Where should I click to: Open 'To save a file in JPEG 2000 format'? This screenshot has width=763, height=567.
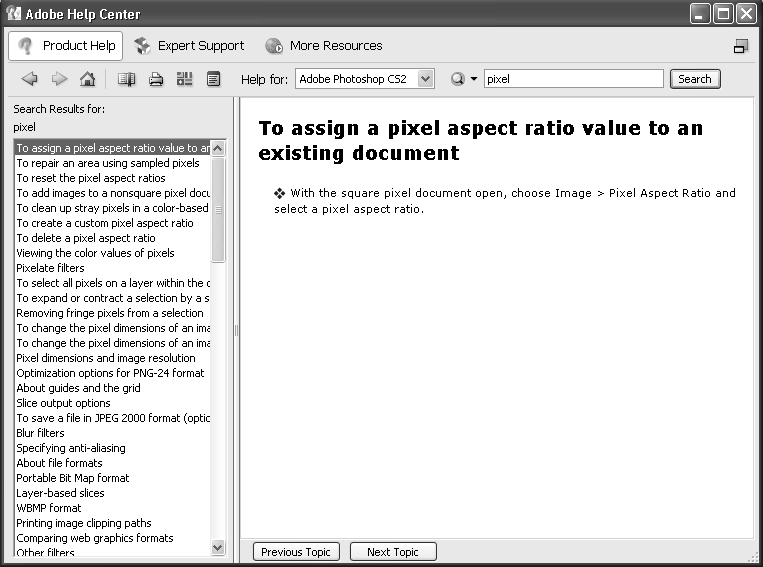point(113,418)
